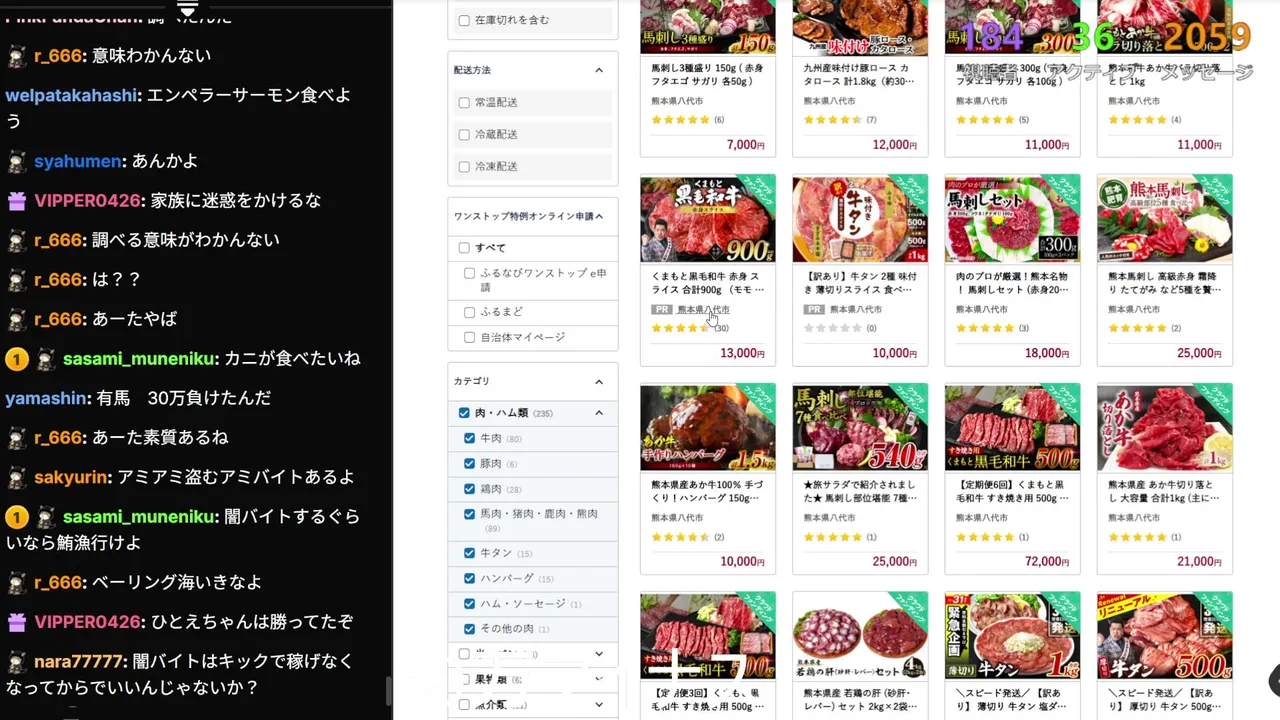
Task: Uncheck 牛タン category checkbox
Action: point(470,553)
